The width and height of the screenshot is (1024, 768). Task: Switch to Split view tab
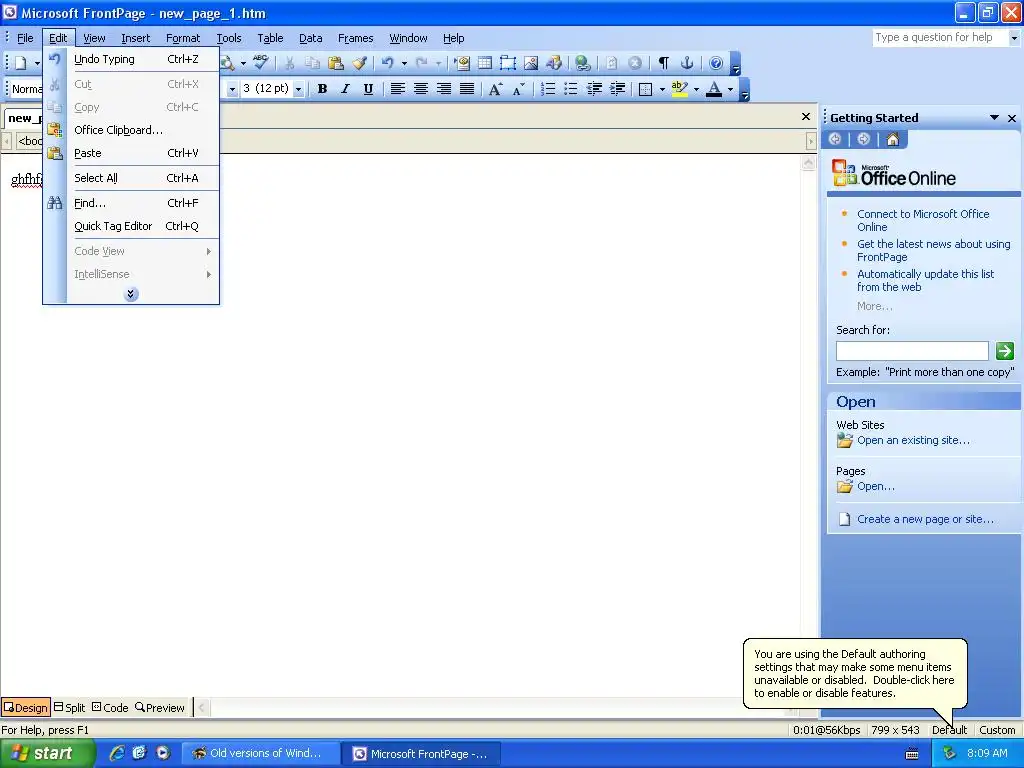pos(69,707)
